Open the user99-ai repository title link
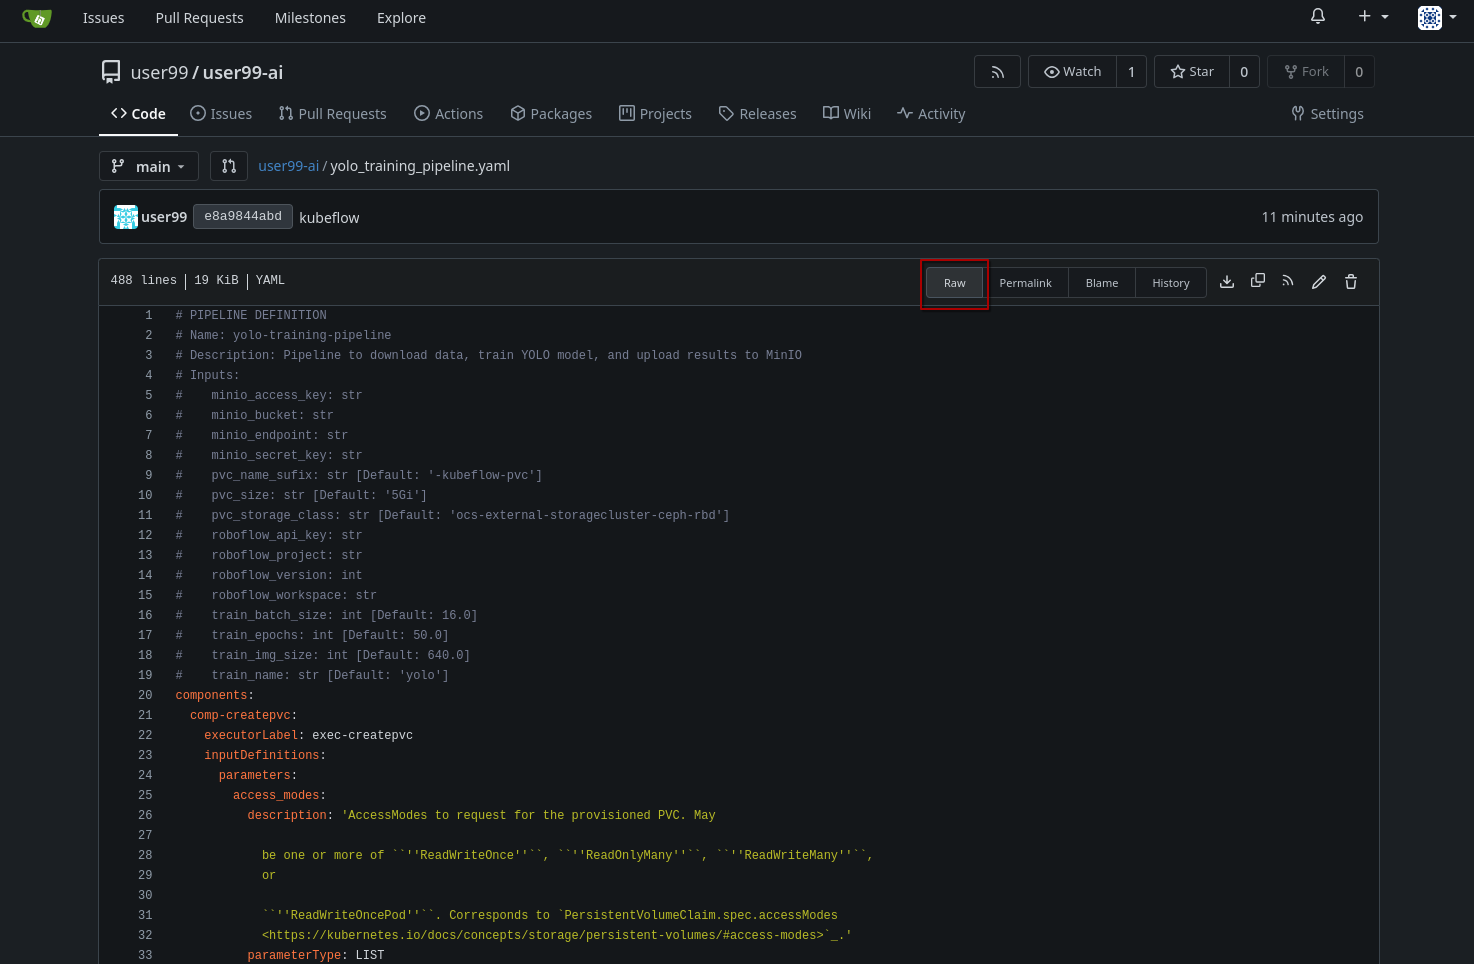The height and width of the screenshot is (964, 1474). (x=243, y=72)
